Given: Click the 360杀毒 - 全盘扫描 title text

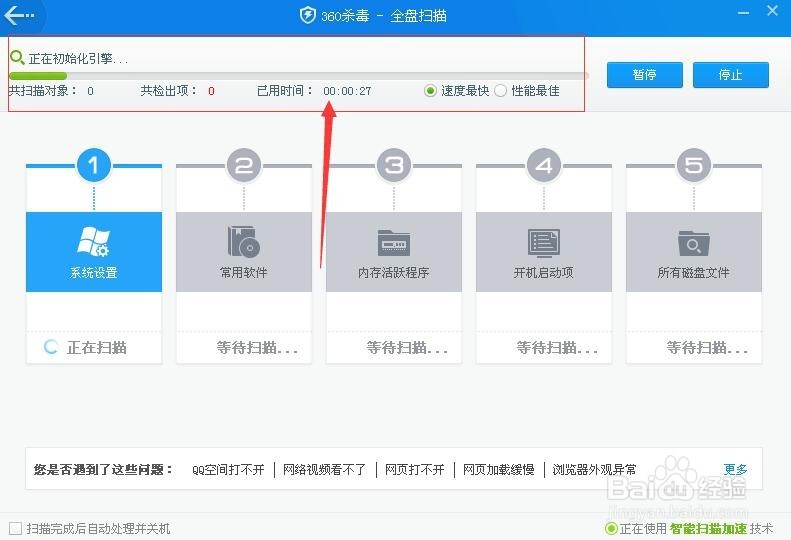Looking at the screenshot, I should pos(384,16).
